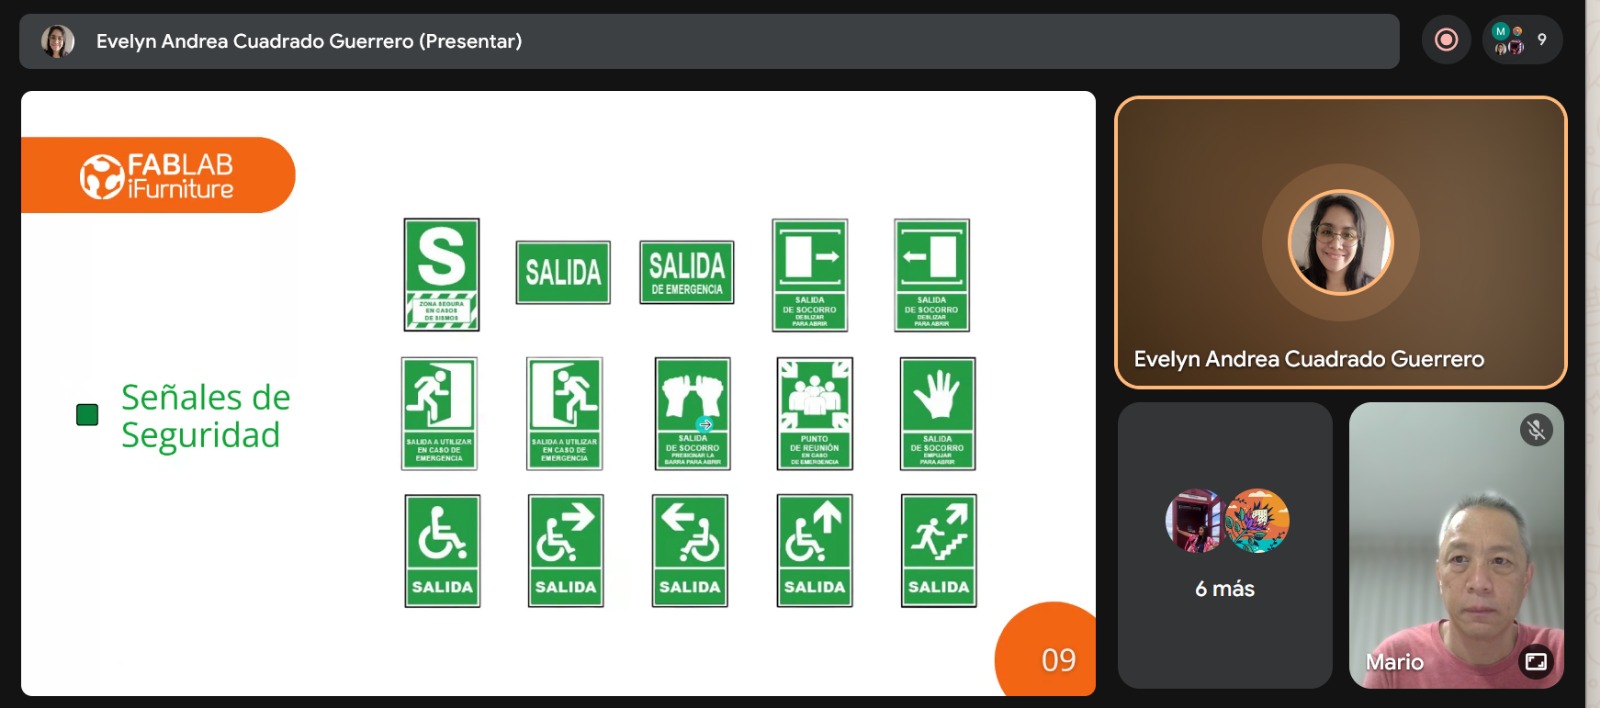This screenshot has width=1600, height=708.
Task: Click the 'Punto de reunión' sign
Action: (x=815, y=413)
